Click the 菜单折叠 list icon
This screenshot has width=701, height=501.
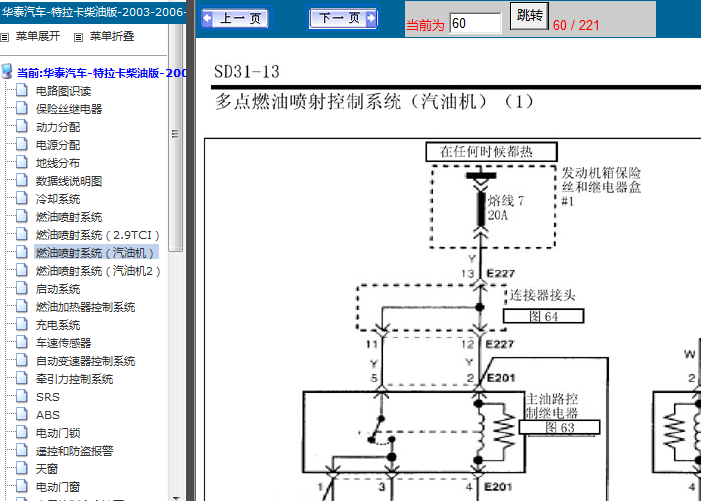78,38
